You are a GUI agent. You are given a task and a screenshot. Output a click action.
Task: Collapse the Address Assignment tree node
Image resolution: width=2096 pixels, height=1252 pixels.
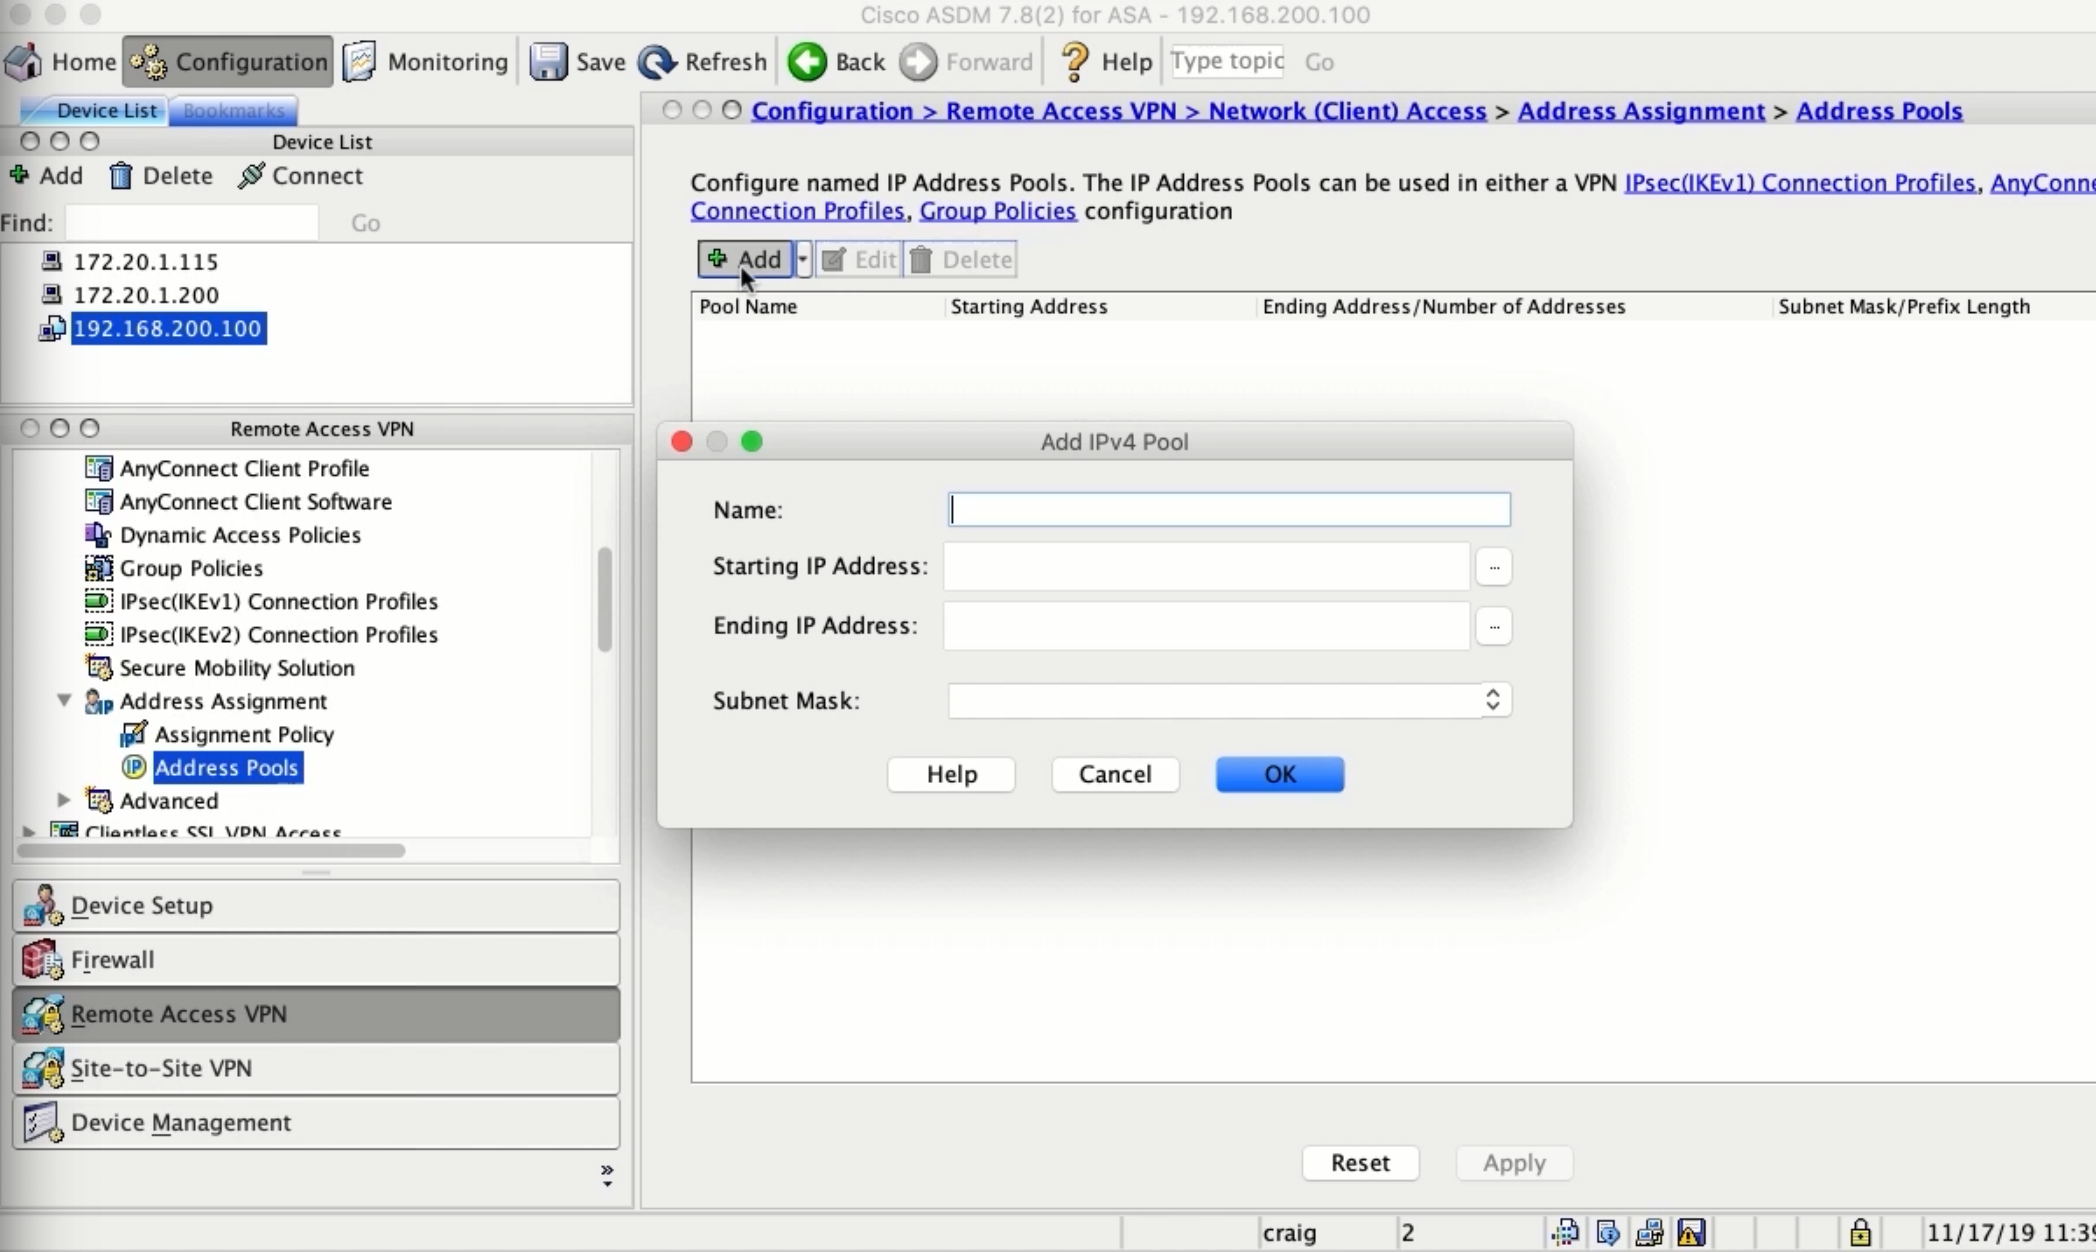(x=64, y=701)
